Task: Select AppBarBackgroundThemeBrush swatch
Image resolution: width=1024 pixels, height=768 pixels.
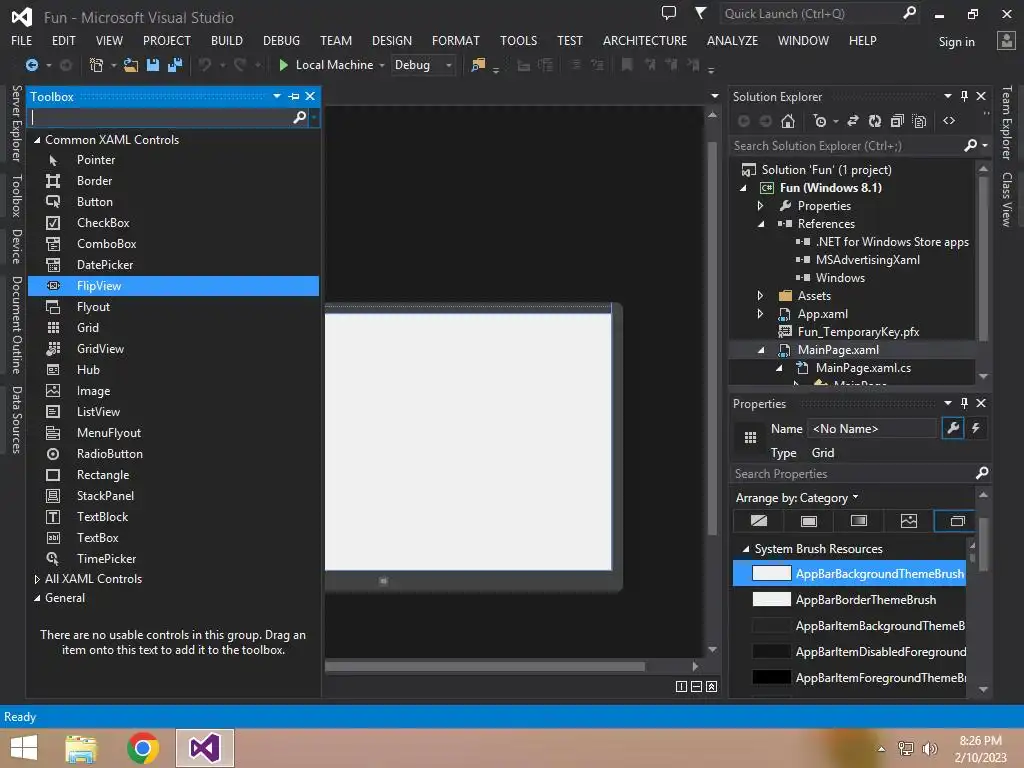Action: [771, 573]
